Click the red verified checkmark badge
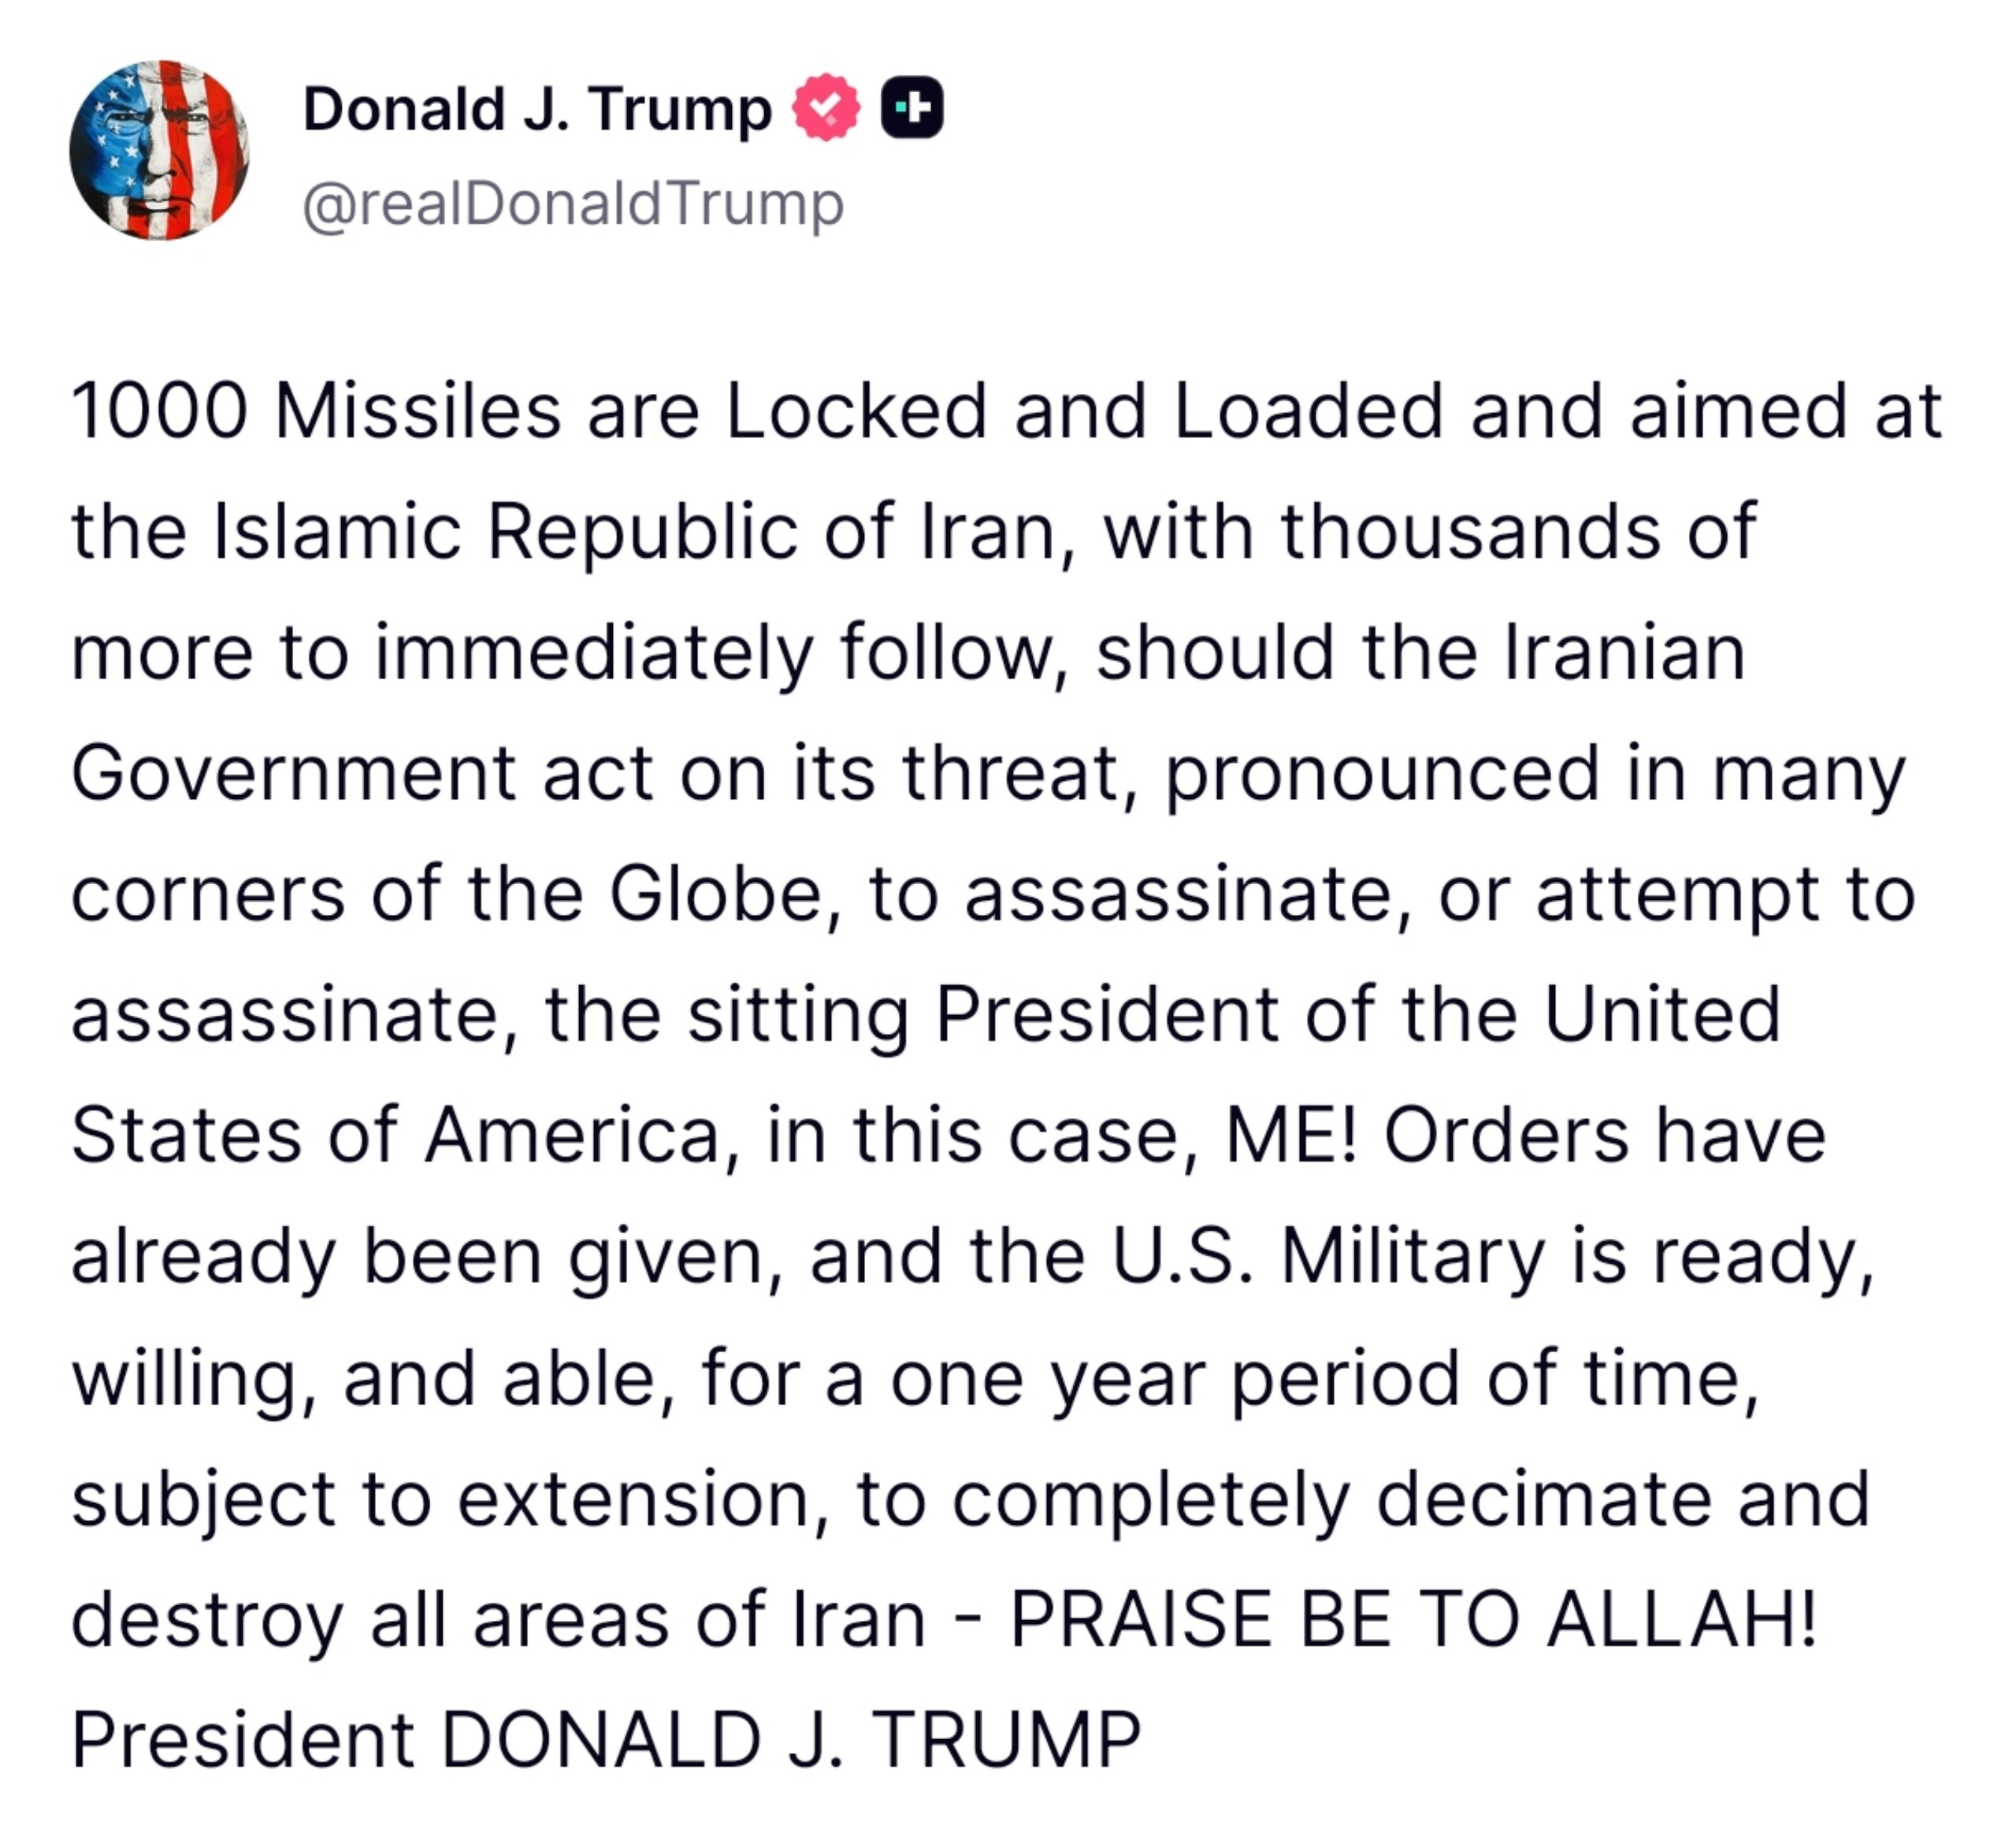The height and width of the screenshot is (1825, 2016). click(x=826, y=108)
